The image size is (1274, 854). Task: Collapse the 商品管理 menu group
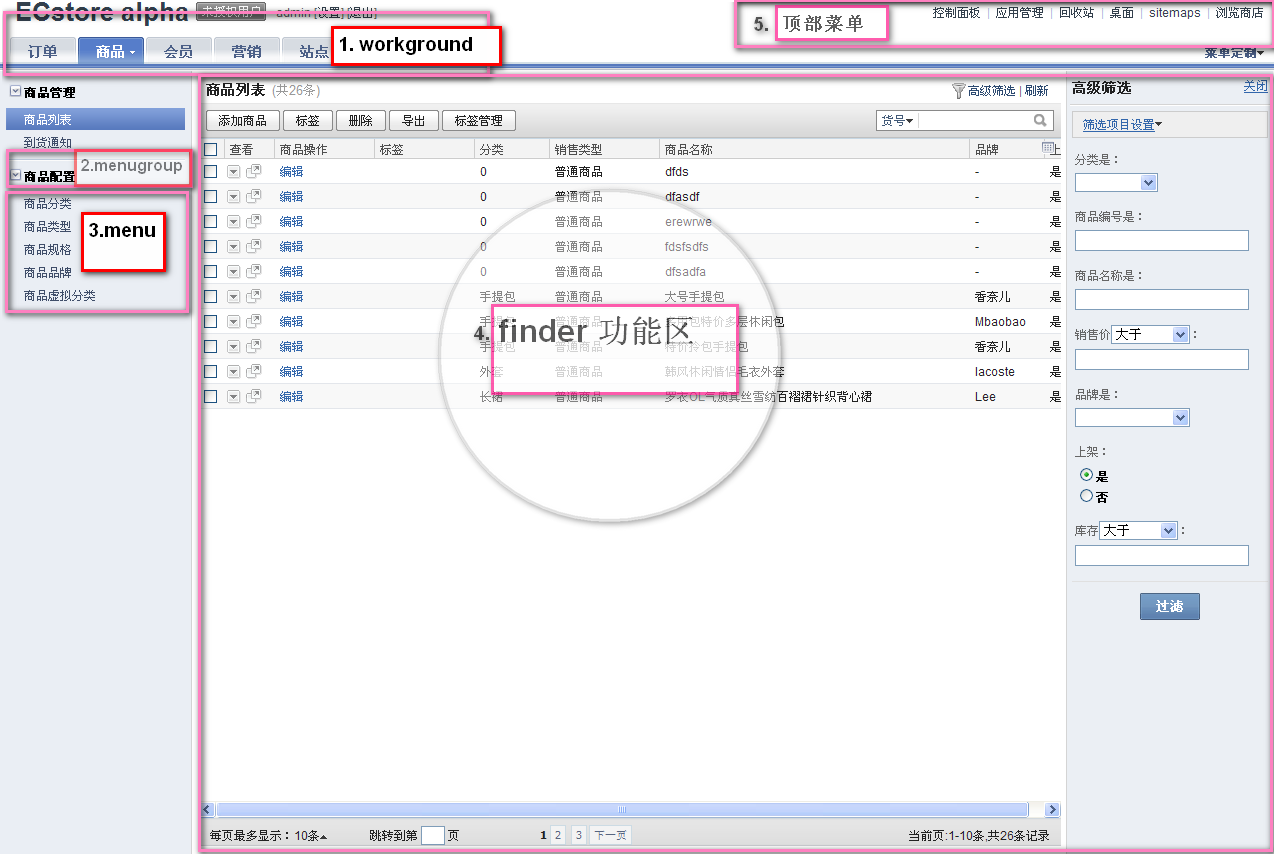(x=15, y=92)
